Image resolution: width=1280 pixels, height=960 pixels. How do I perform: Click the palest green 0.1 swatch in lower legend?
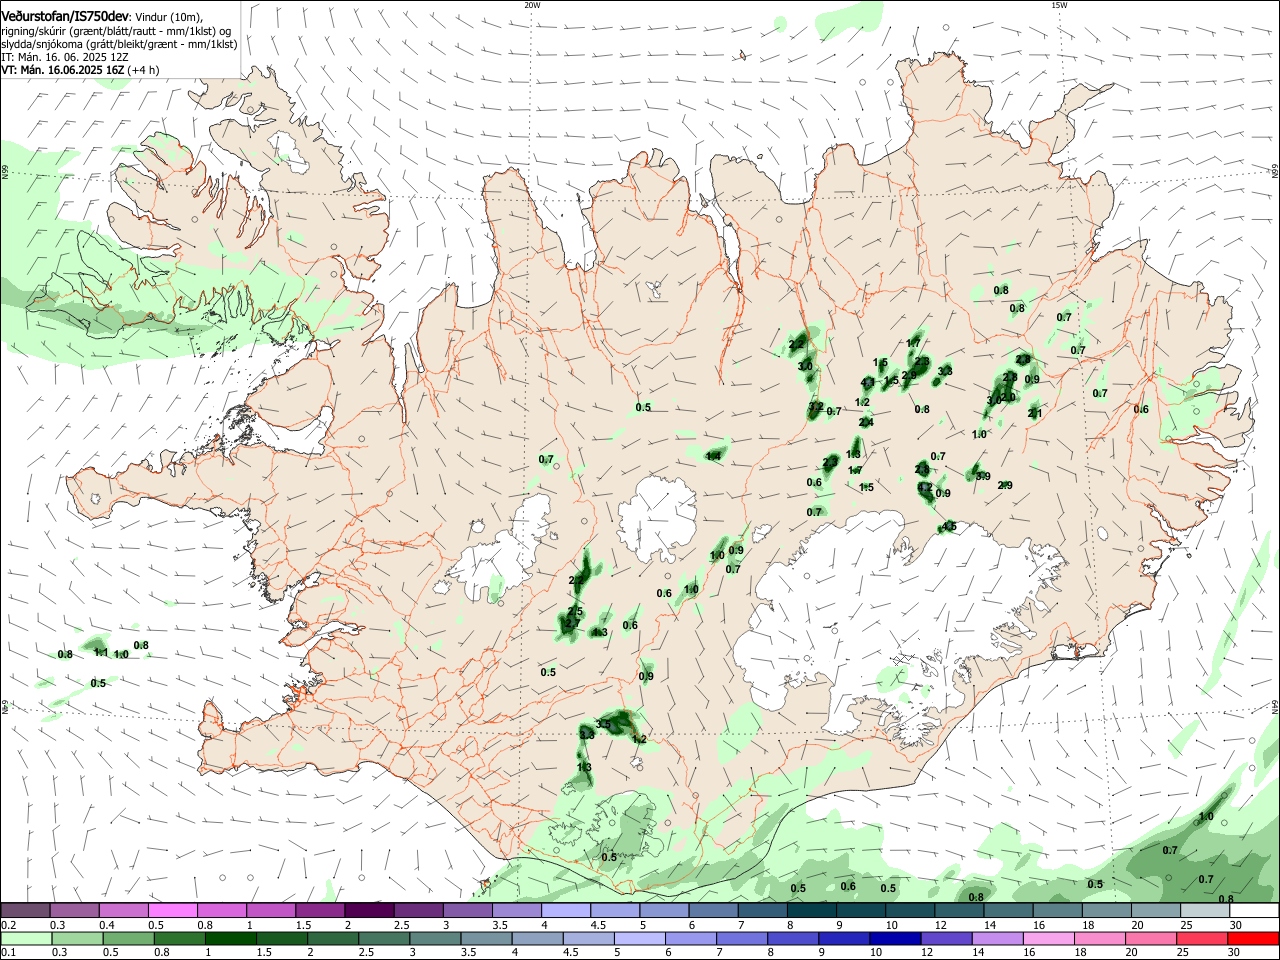(25, 938)
